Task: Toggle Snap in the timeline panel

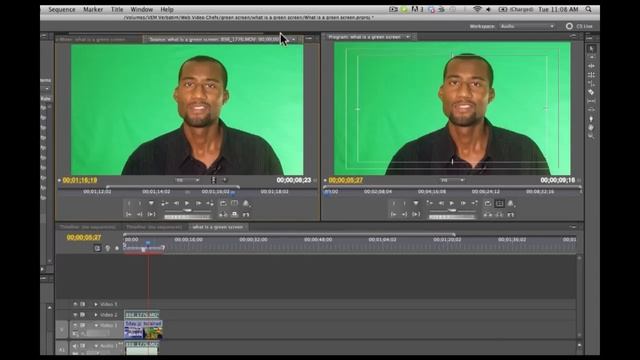Action: (98, 248)
